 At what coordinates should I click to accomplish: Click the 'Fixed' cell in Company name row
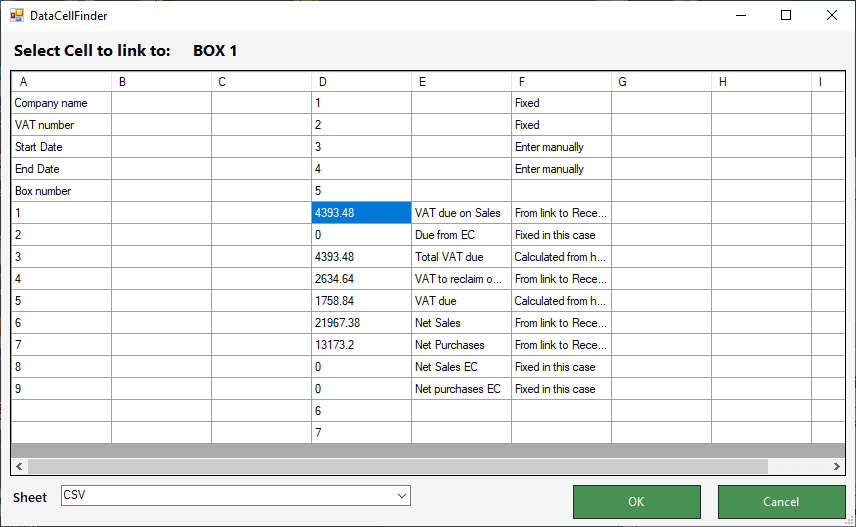[561, 103]
